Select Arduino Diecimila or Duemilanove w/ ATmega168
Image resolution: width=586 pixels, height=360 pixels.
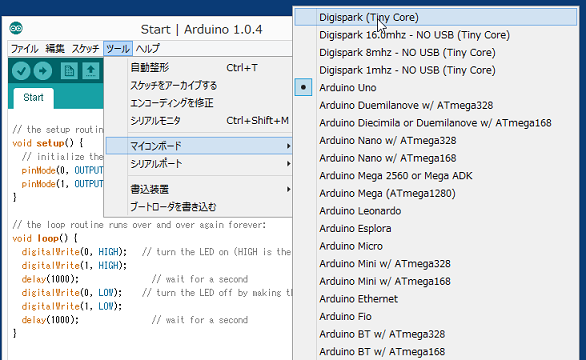click(435, 123)
